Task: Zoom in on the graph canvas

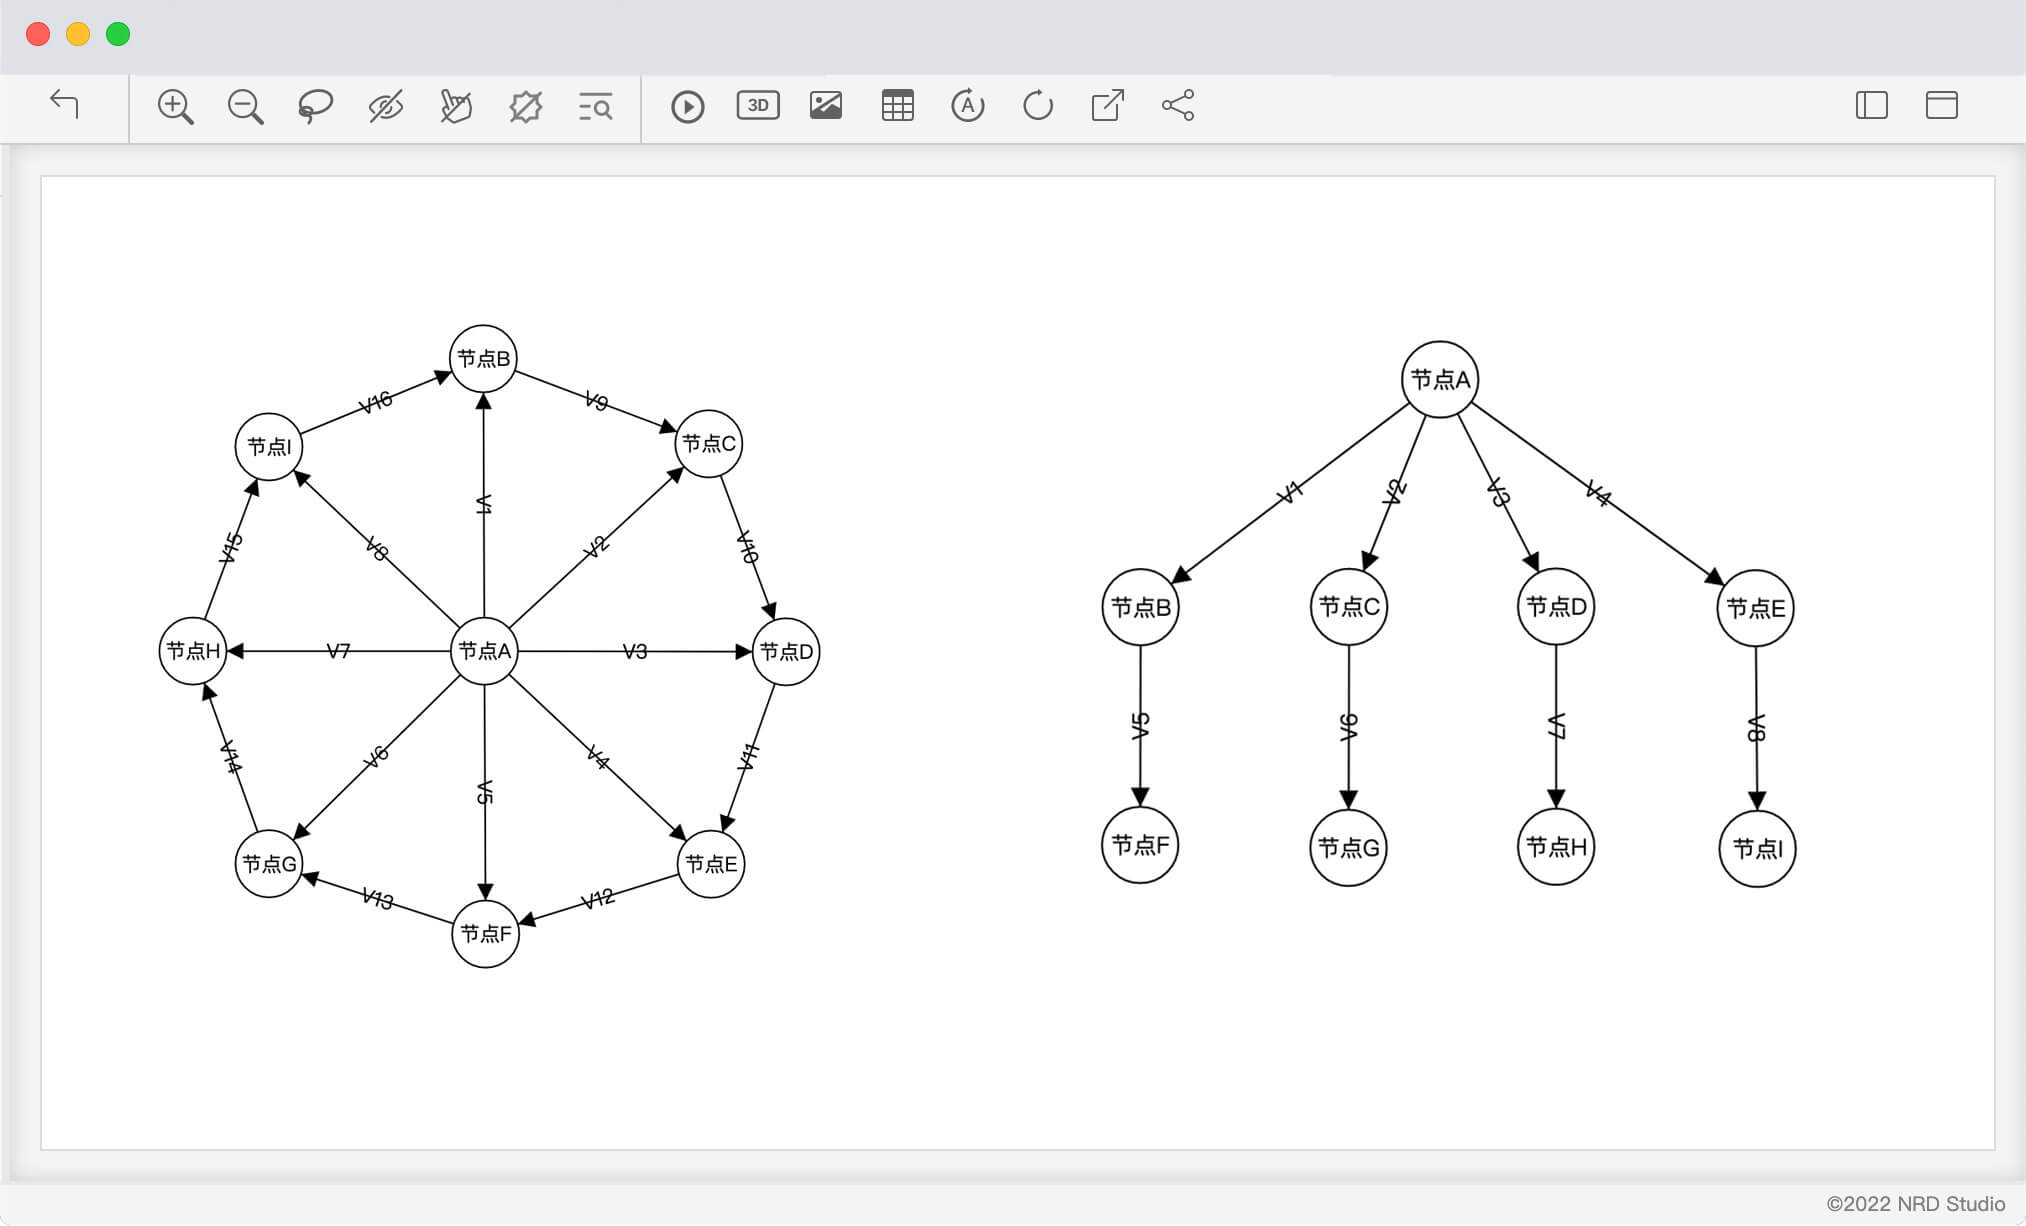Action: [x=175, y=106]
